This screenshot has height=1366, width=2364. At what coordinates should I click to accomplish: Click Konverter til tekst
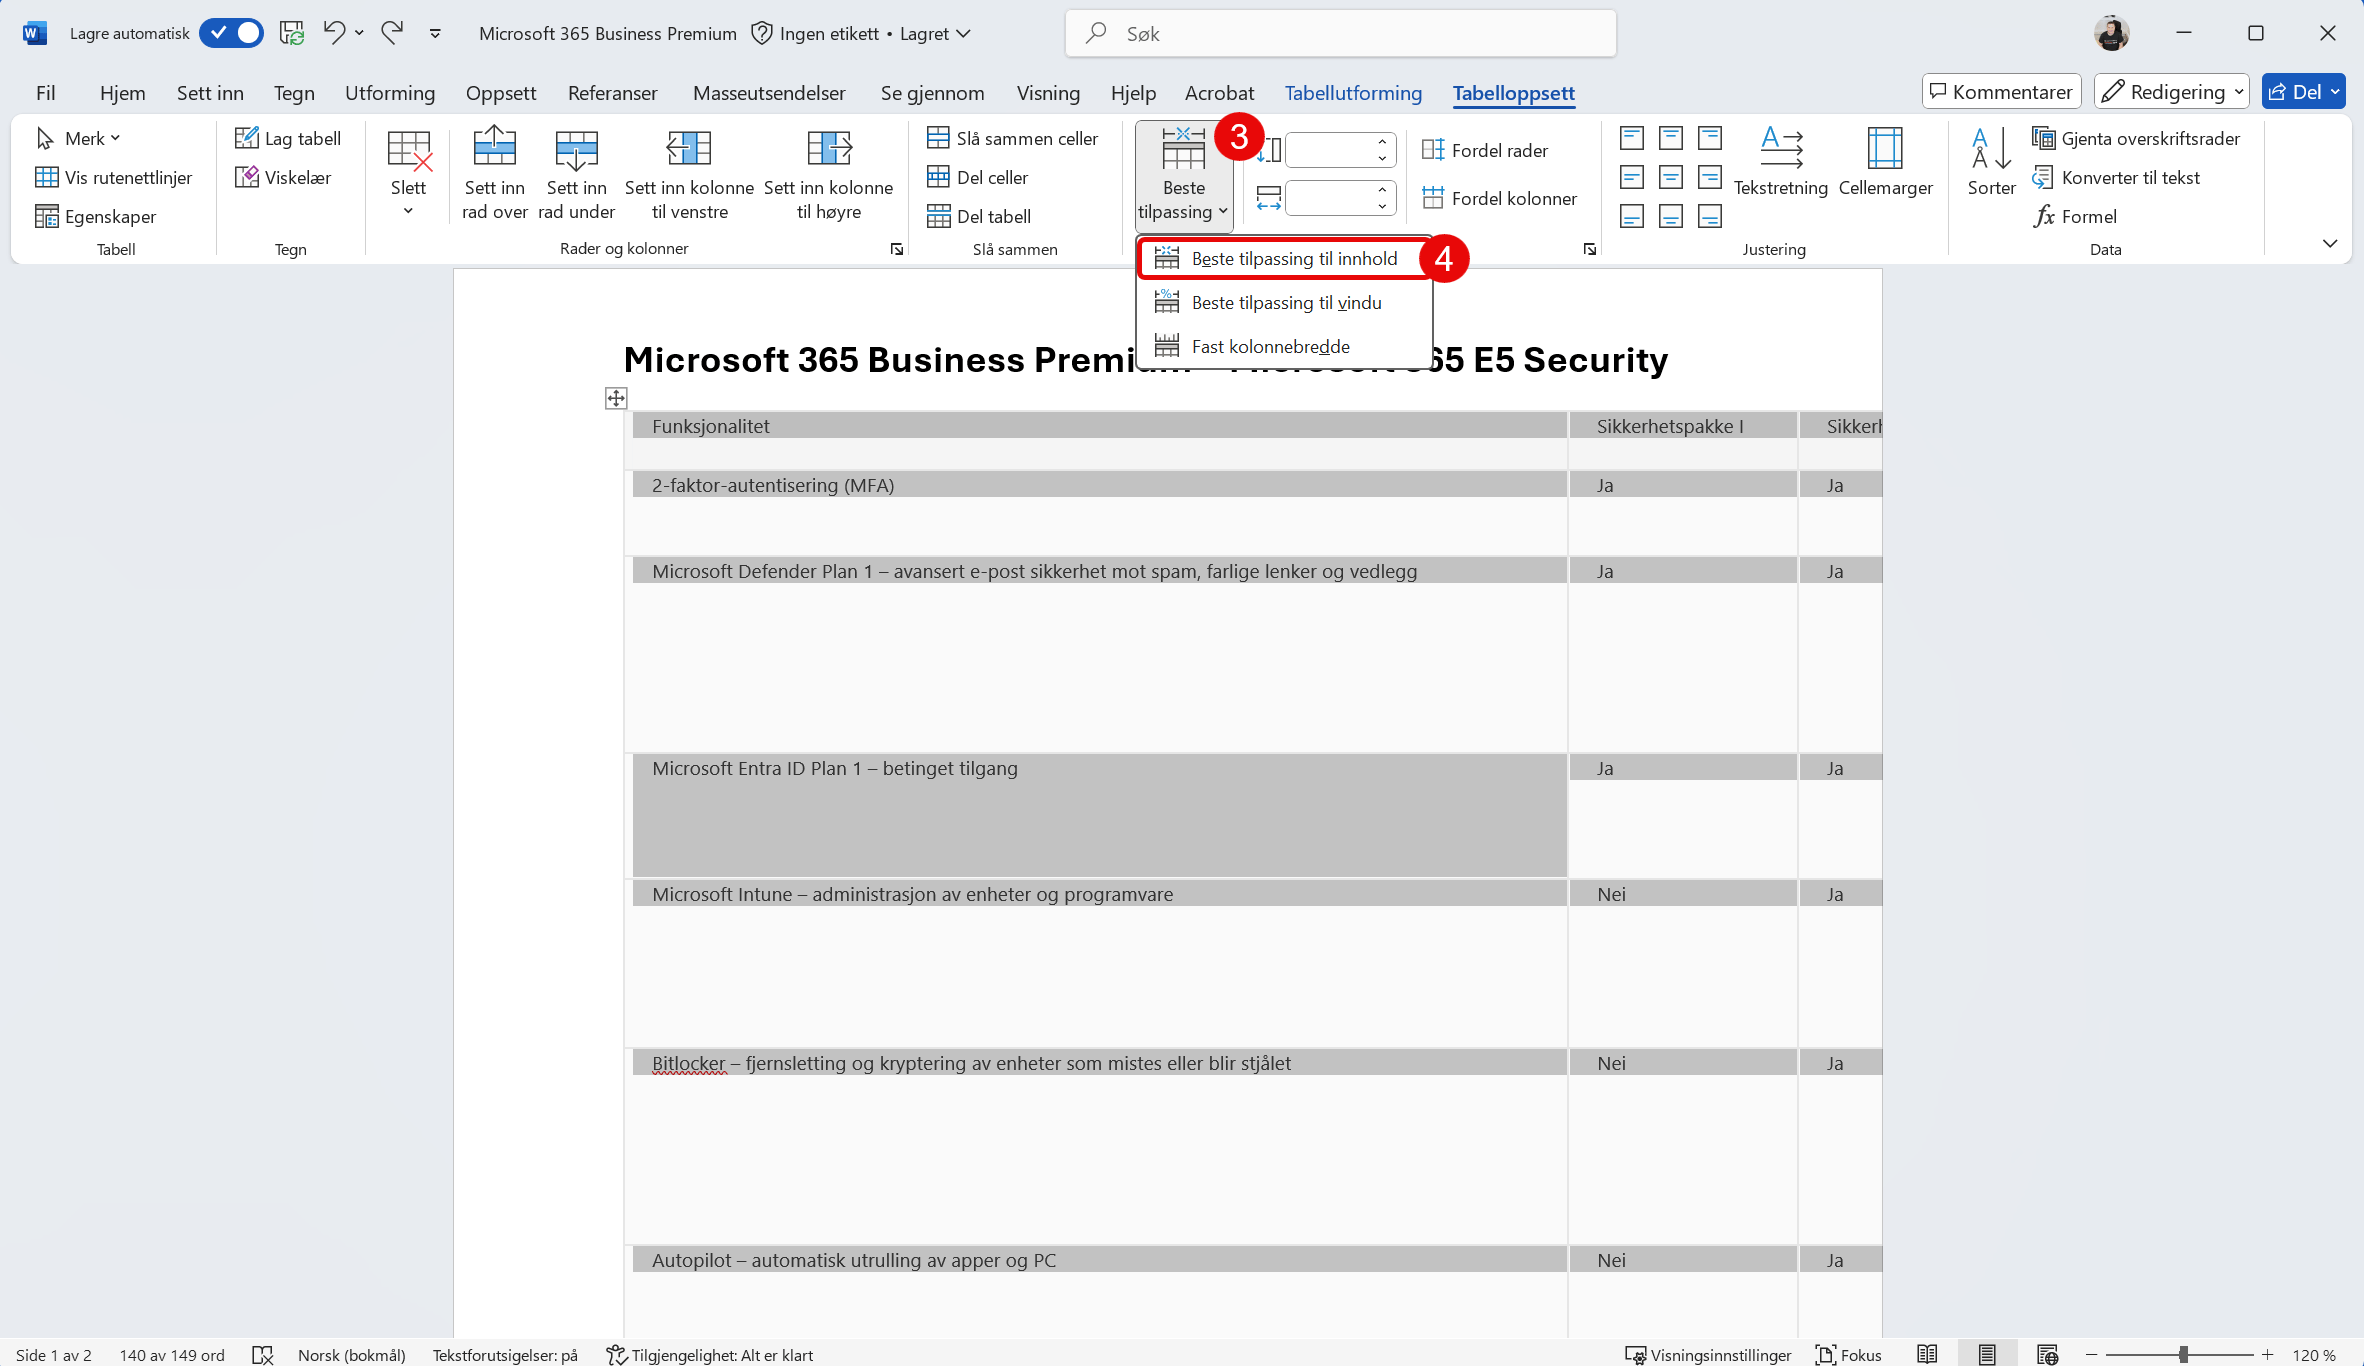[2116, 177]
